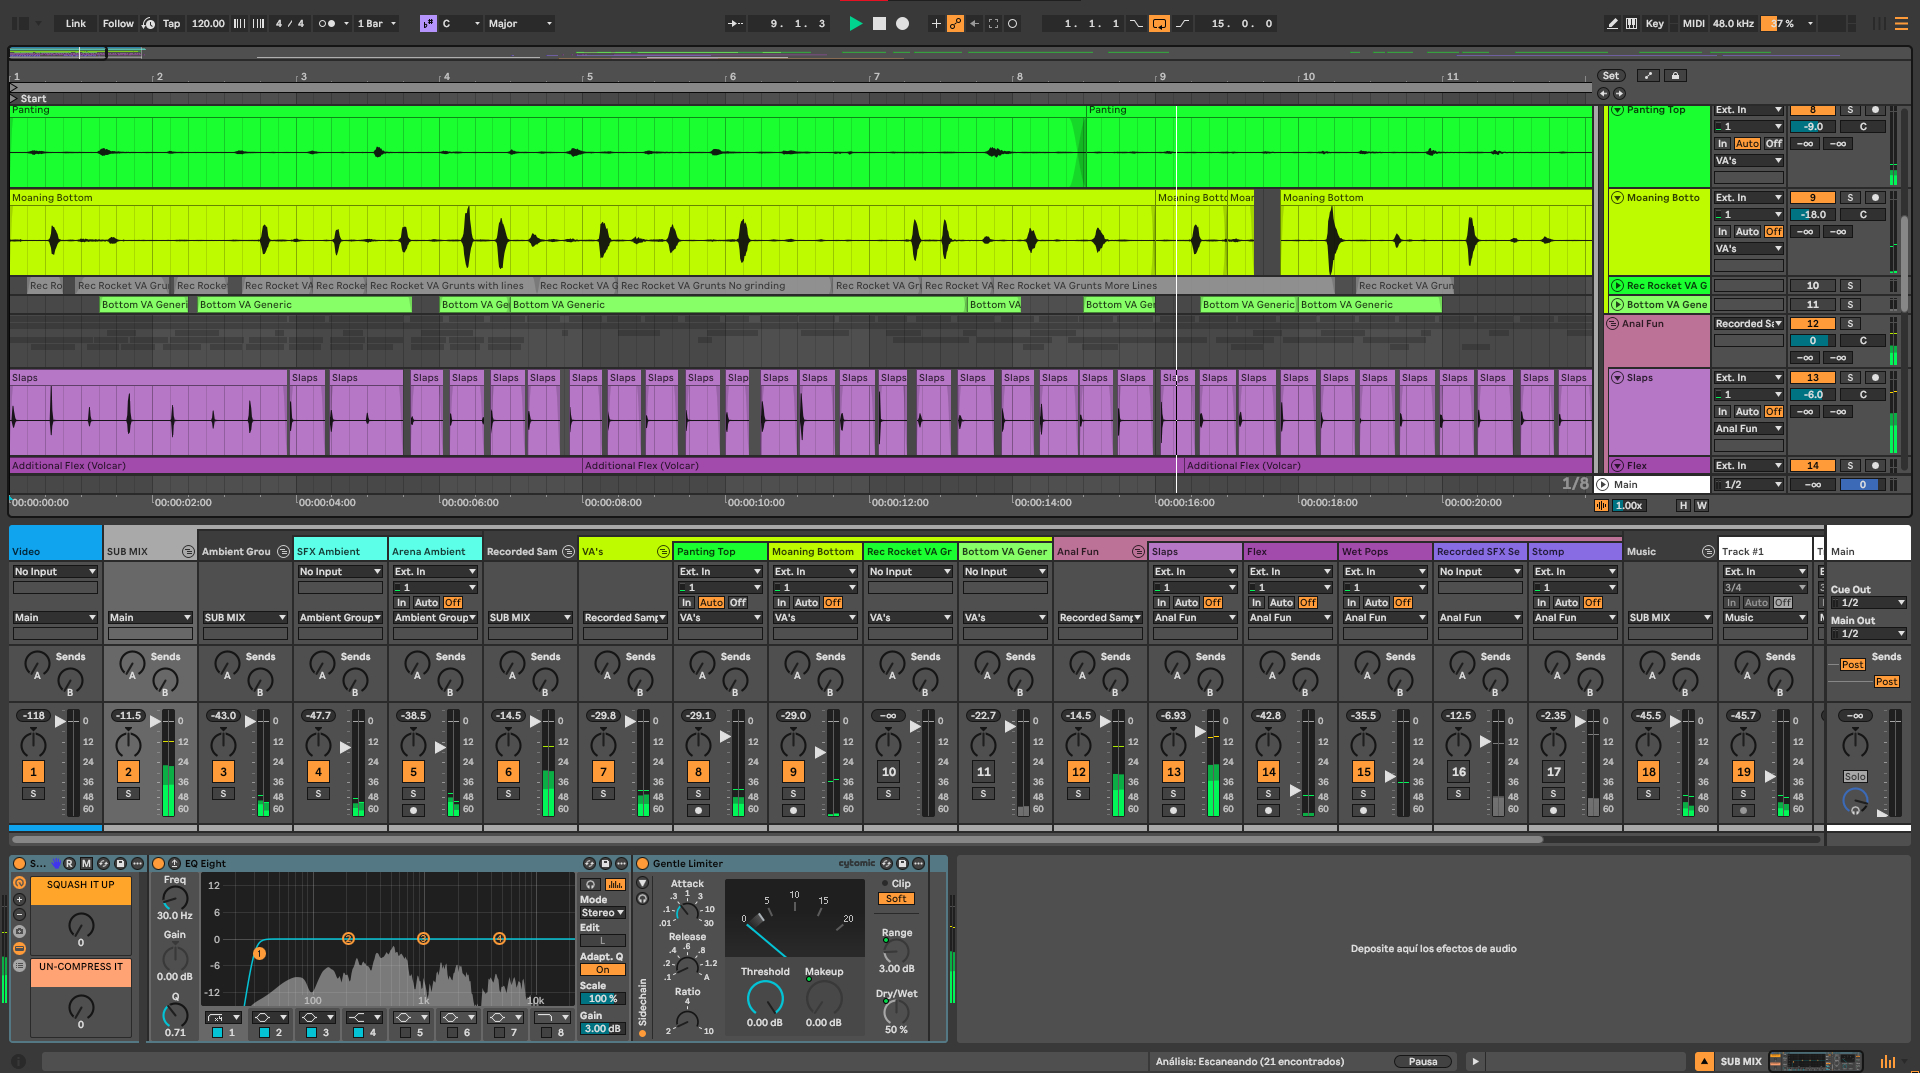Toggle EQ Eight device activator

point(159,863)
